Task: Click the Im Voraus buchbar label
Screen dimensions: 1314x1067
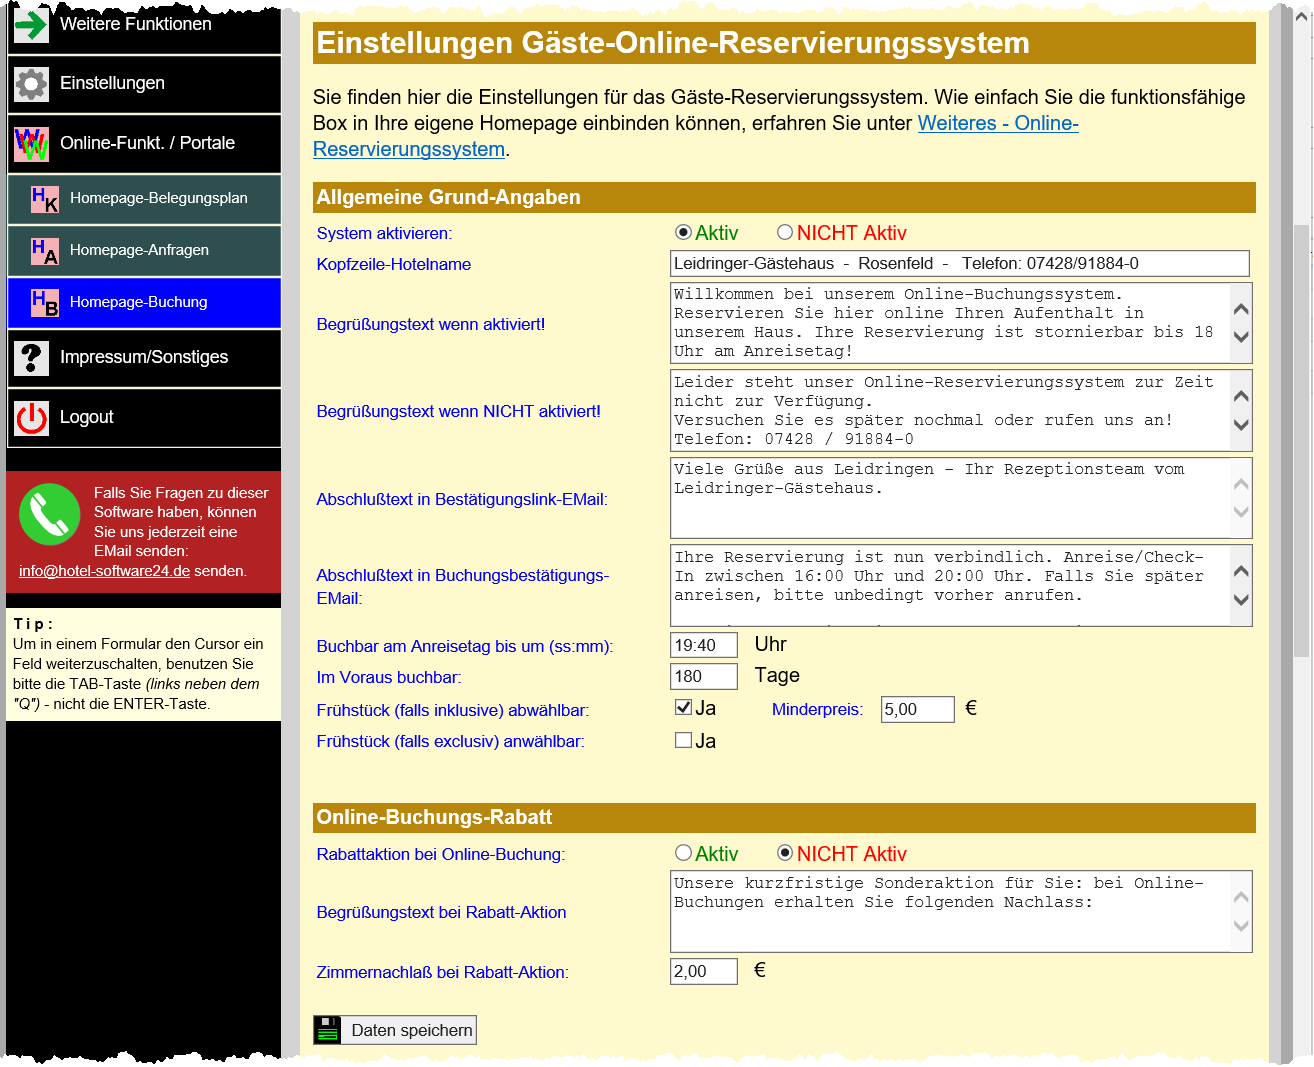Action: click(x=388, y=678)
